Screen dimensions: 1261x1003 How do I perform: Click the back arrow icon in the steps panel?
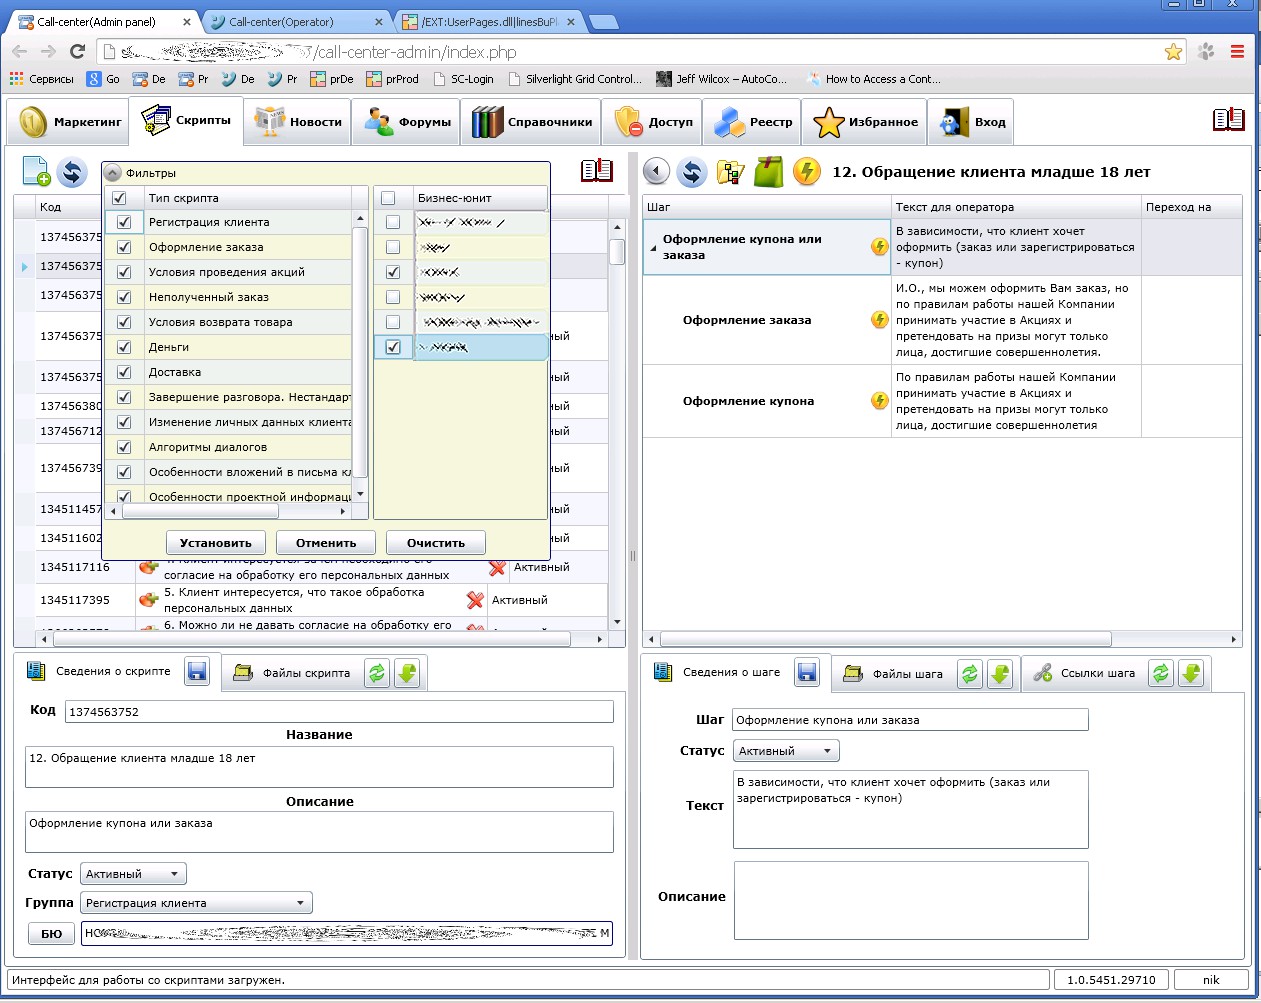656,171
